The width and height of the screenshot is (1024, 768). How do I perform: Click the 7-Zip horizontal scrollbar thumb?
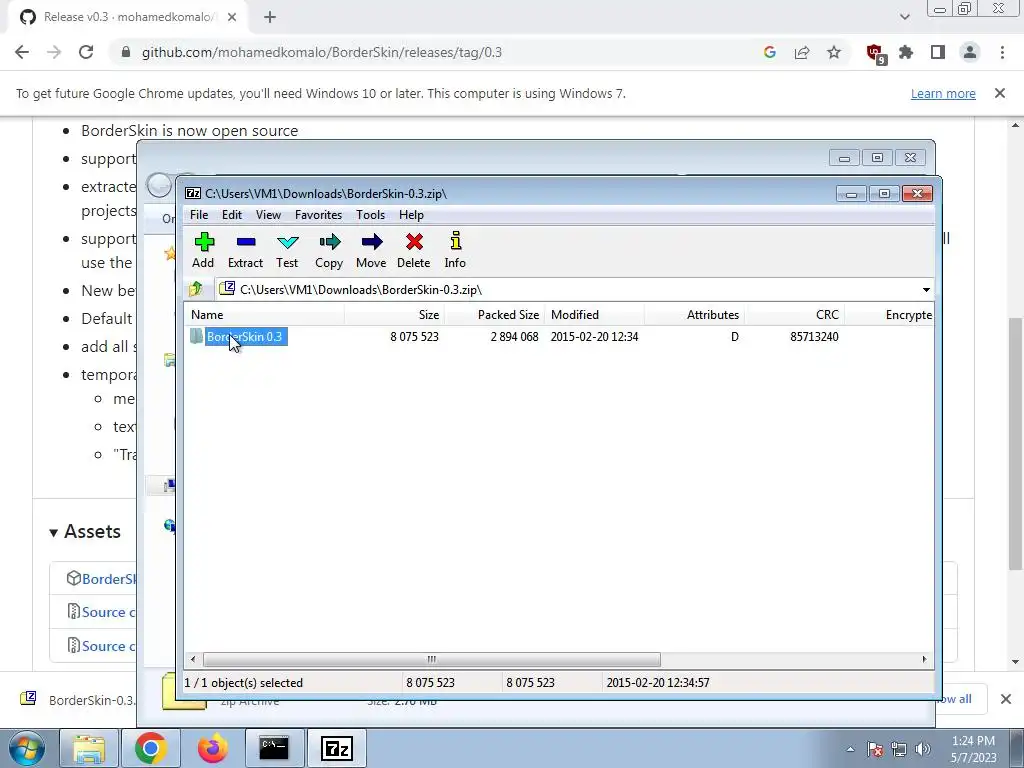point(431,660)
